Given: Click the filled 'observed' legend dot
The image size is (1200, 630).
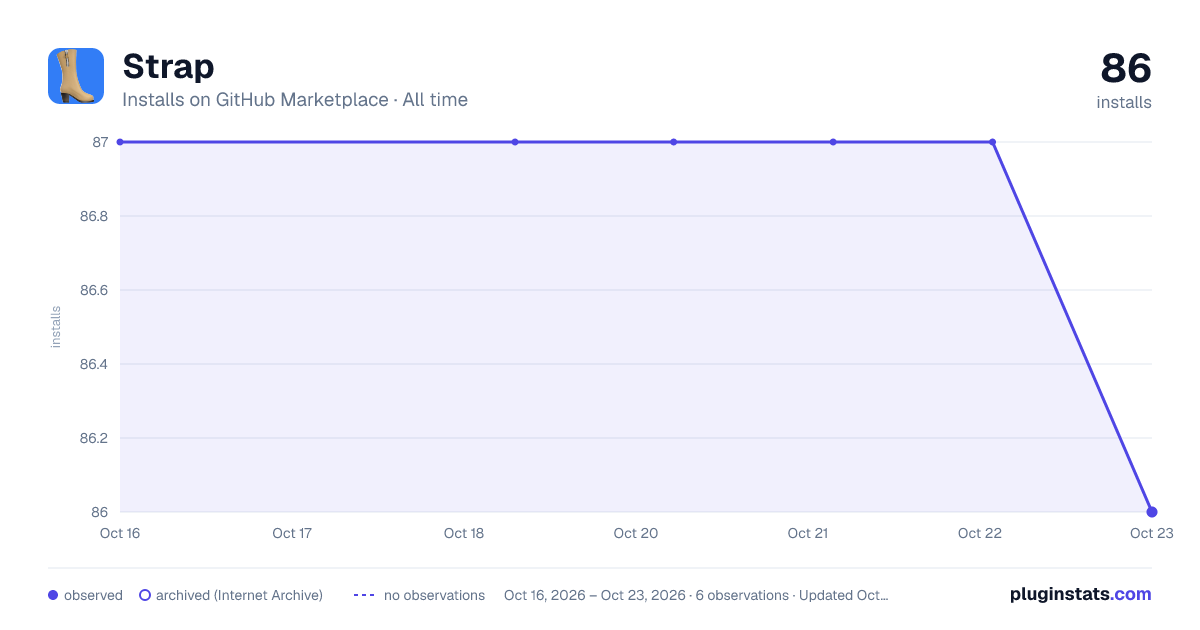Looking at the screenshot, I should point(53,595).
